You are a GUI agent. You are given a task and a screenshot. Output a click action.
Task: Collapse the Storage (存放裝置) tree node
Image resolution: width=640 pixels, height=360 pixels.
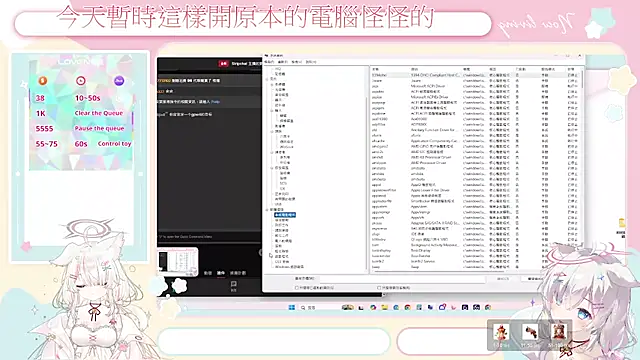click(272, 168)
